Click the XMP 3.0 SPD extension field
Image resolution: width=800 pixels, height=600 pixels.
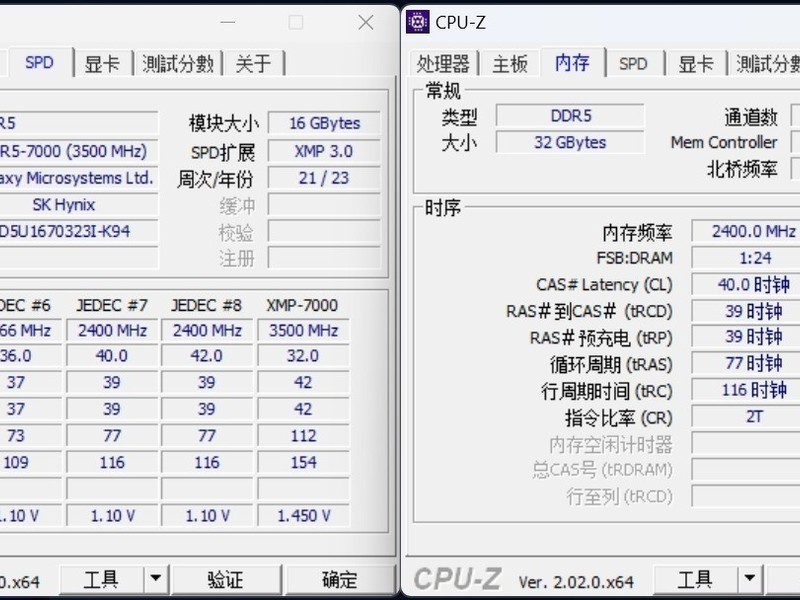[324, 151]
